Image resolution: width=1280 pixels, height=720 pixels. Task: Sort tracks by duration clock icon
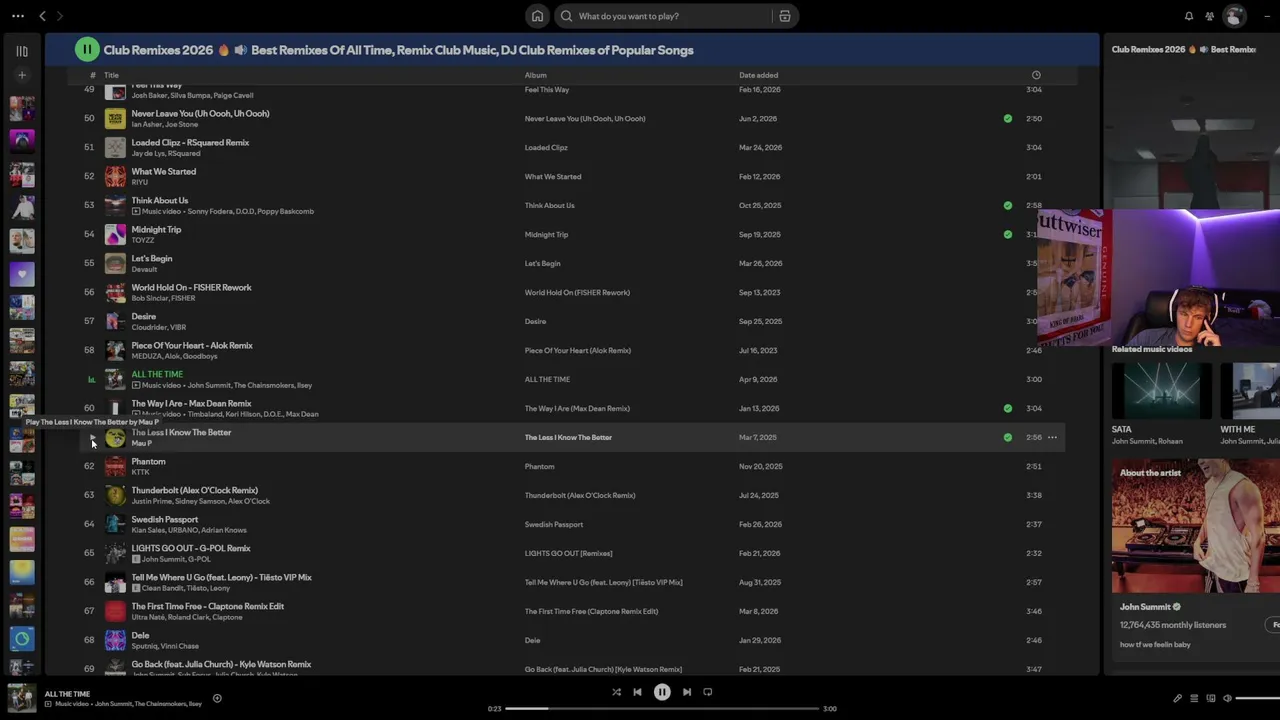point(1036,75)
